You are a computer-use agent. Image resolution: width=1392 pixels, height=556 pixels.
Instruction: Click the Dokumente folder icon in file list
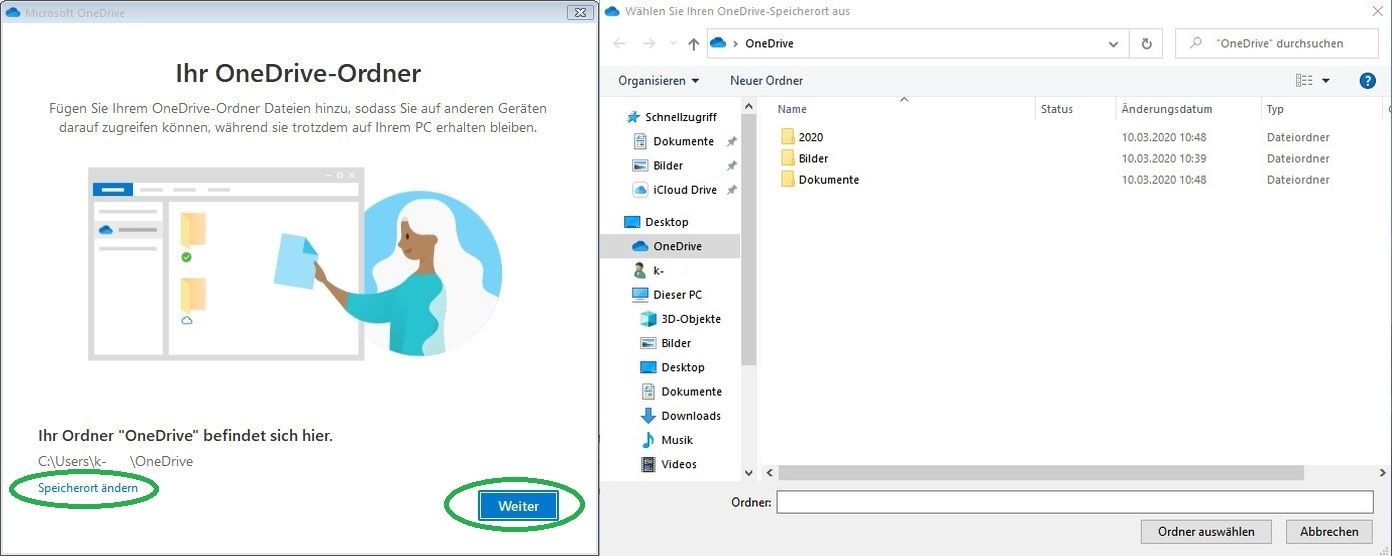click(x=788, y=180)
